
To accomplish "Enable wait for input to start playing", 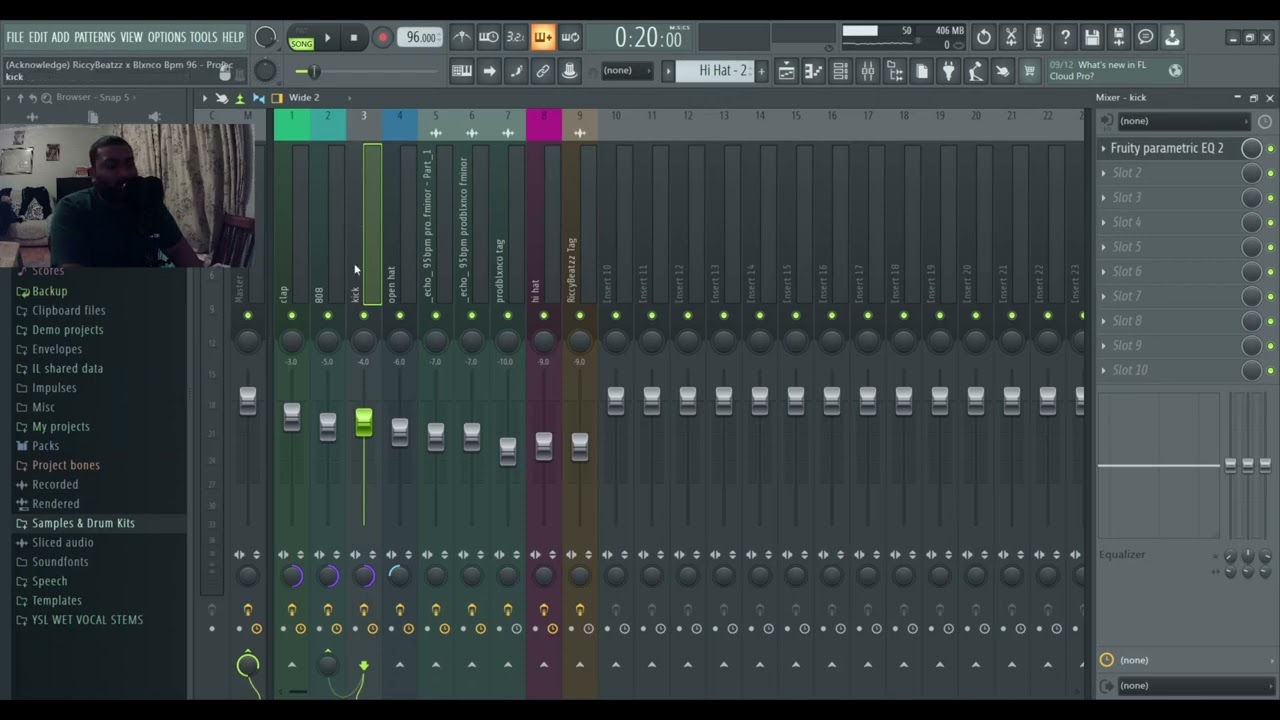I will [489, 37].
